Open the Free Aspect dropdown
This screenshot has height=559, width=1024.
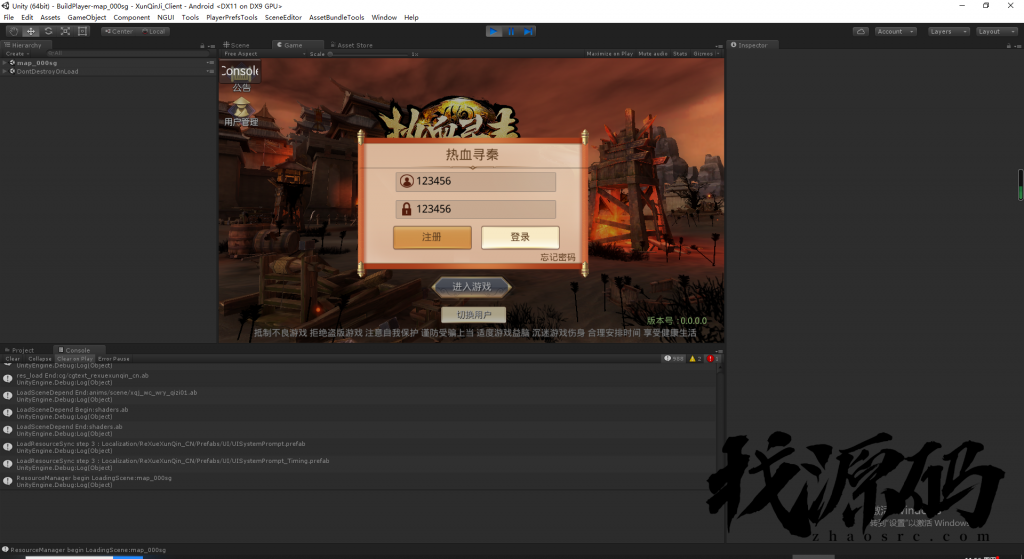tap(264, 54)
